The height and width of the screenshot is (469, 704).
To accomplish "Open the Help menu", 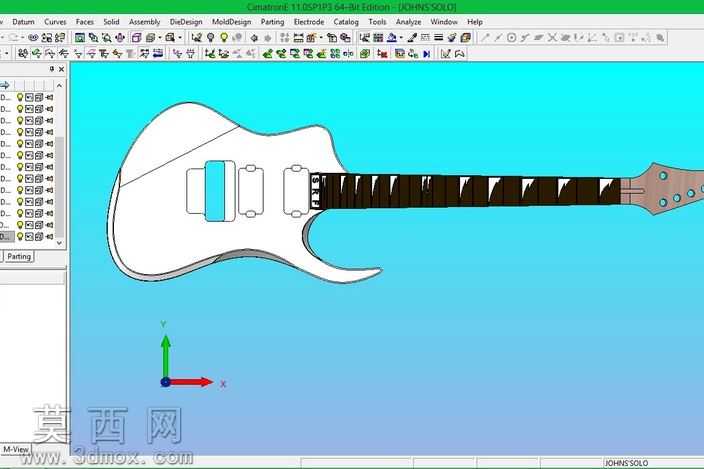I will point(475,22).
